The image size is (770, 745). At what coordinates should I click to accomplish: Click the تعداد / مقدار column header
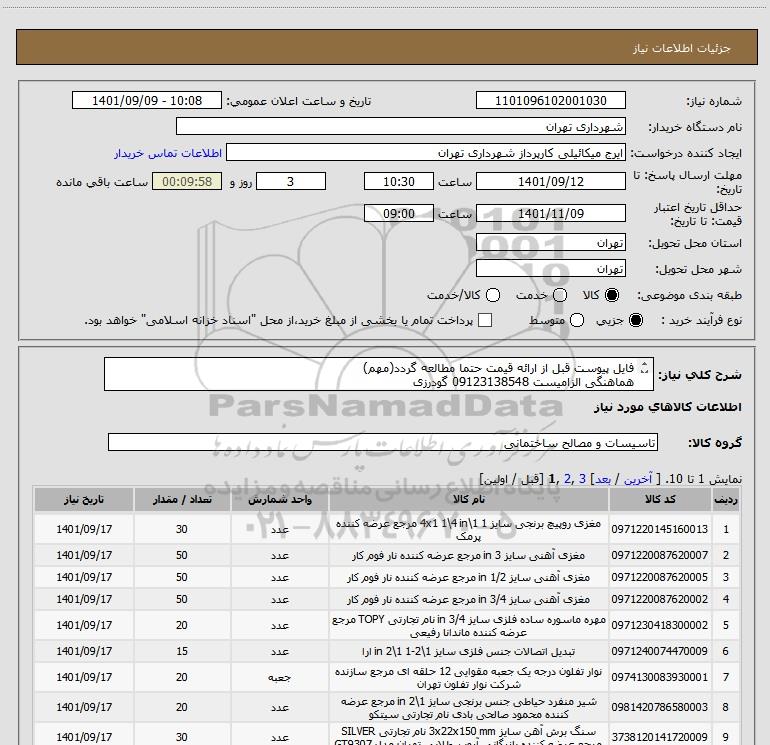point(182,499)
